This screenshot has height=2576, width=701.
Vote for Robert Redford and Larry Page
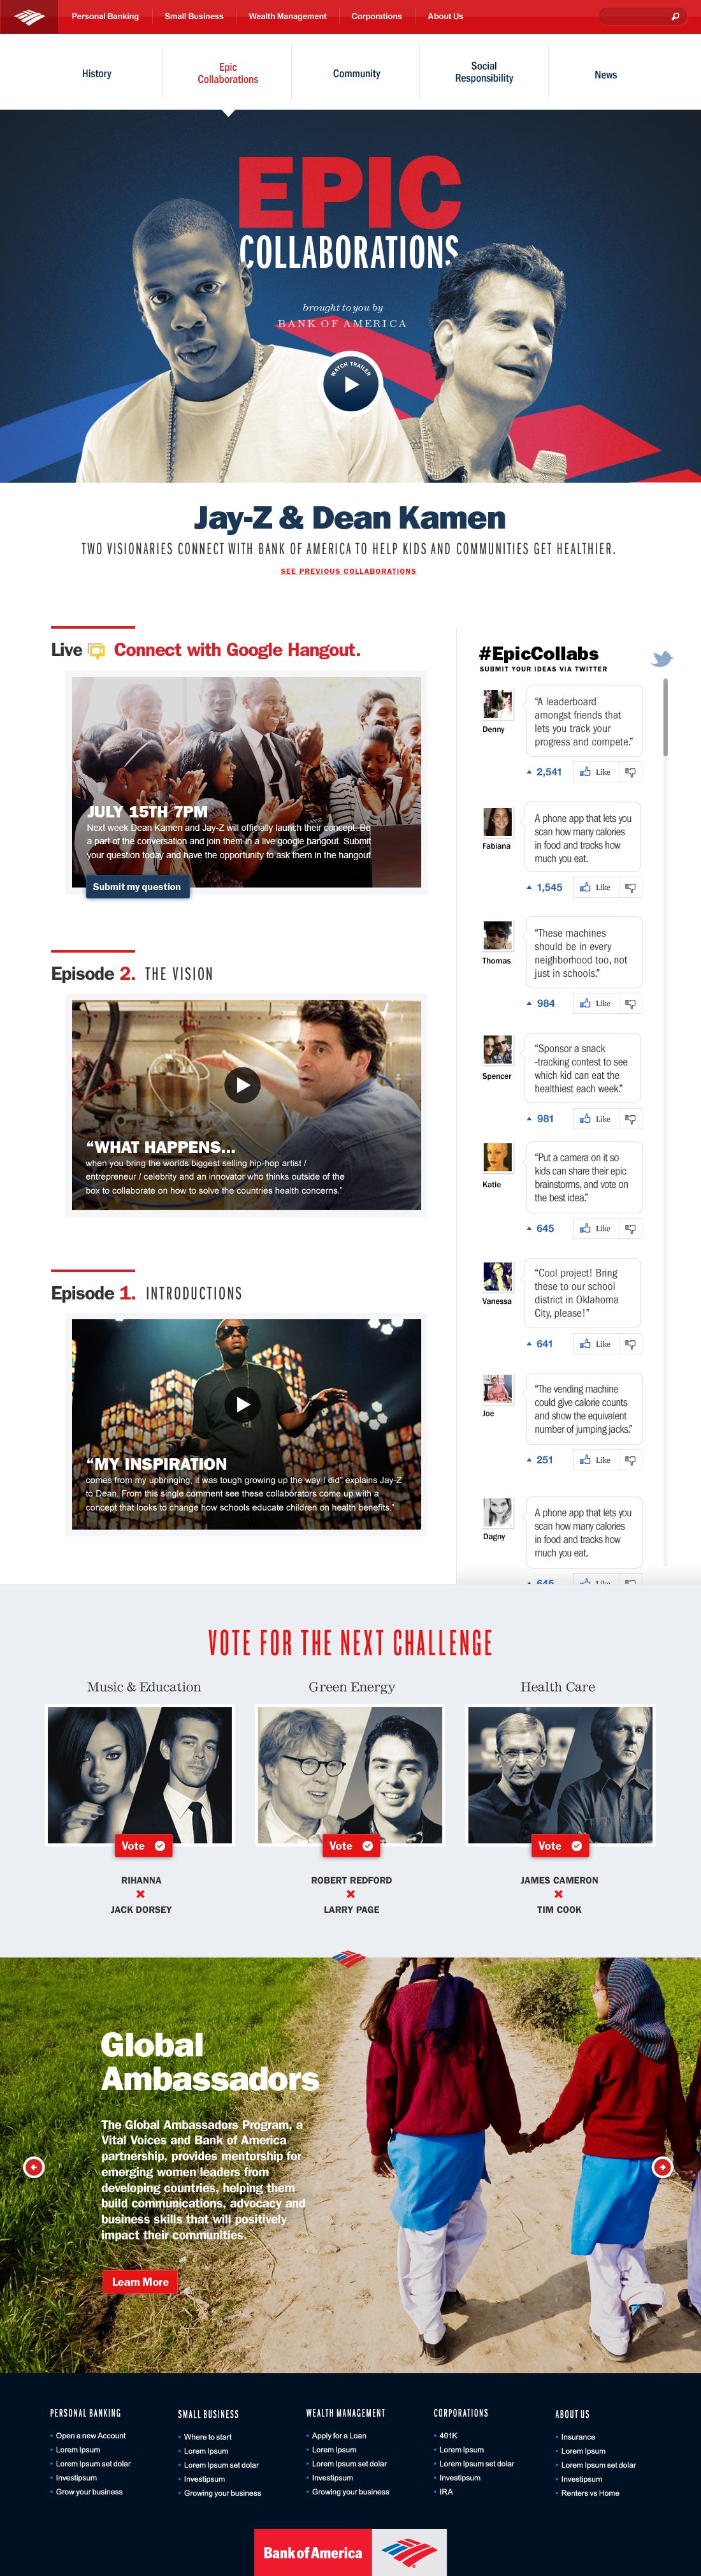click(351, 1846)
